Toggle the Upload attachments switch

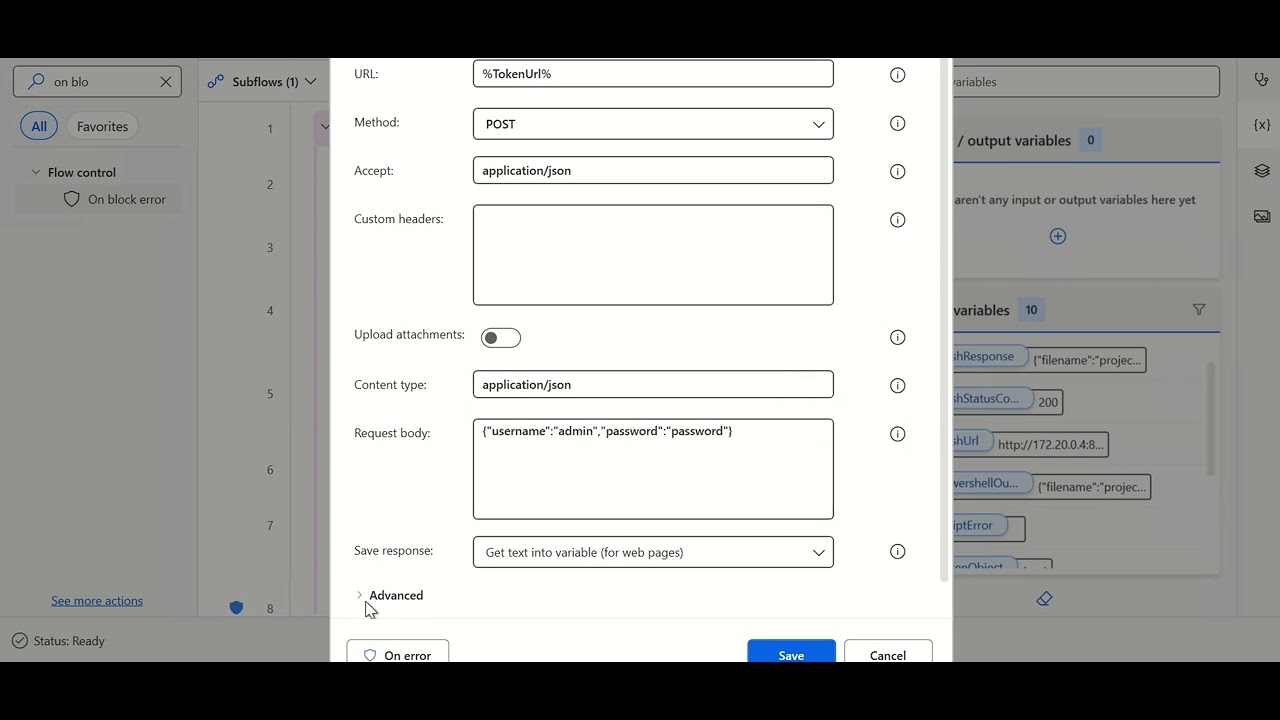(501, 338)
